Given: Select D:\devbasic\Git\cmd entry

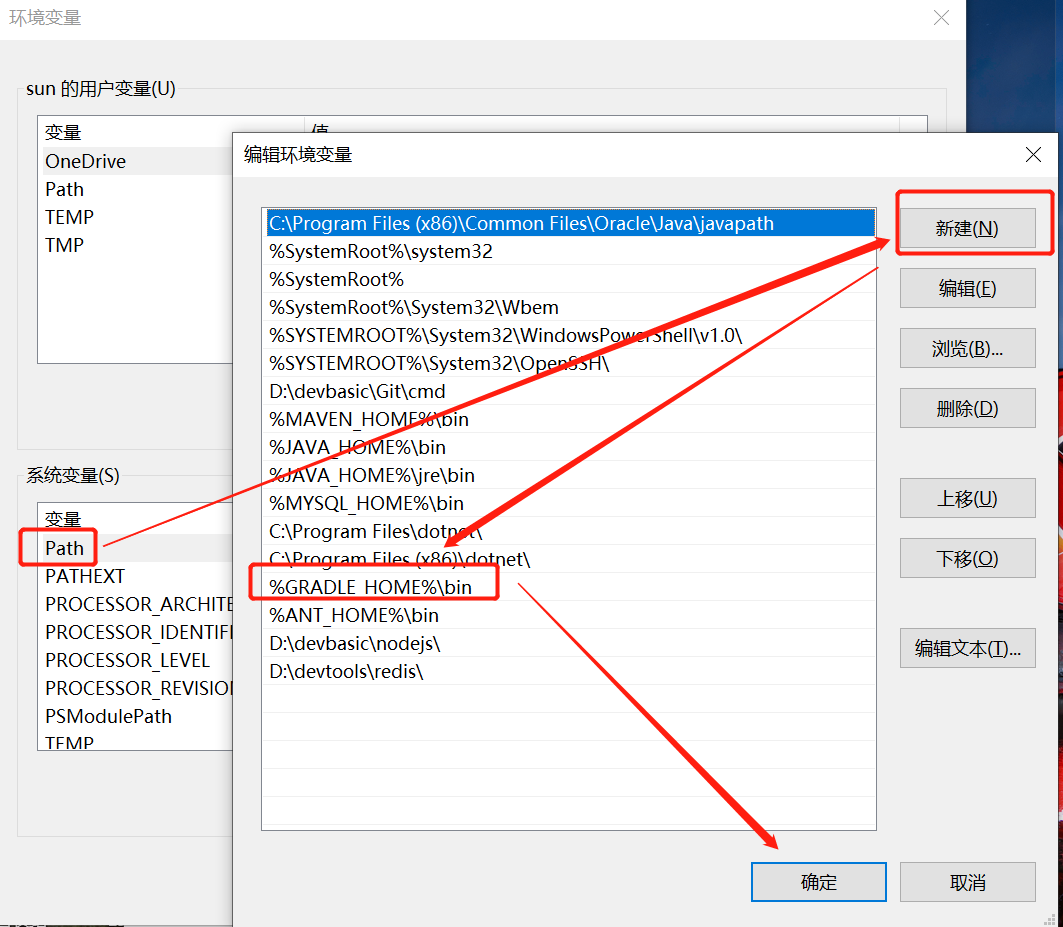Looking at the screenshot, I should 569,391.
